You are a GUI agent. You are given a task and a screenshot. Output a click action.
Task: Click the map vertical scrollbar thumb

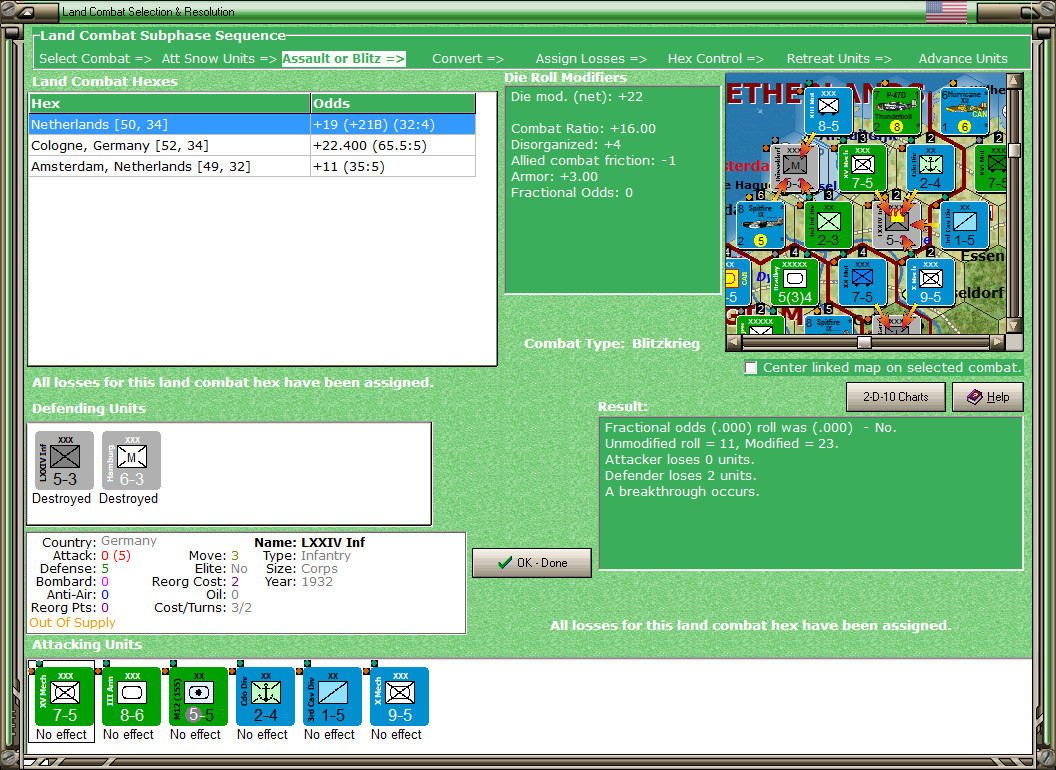1014,150
